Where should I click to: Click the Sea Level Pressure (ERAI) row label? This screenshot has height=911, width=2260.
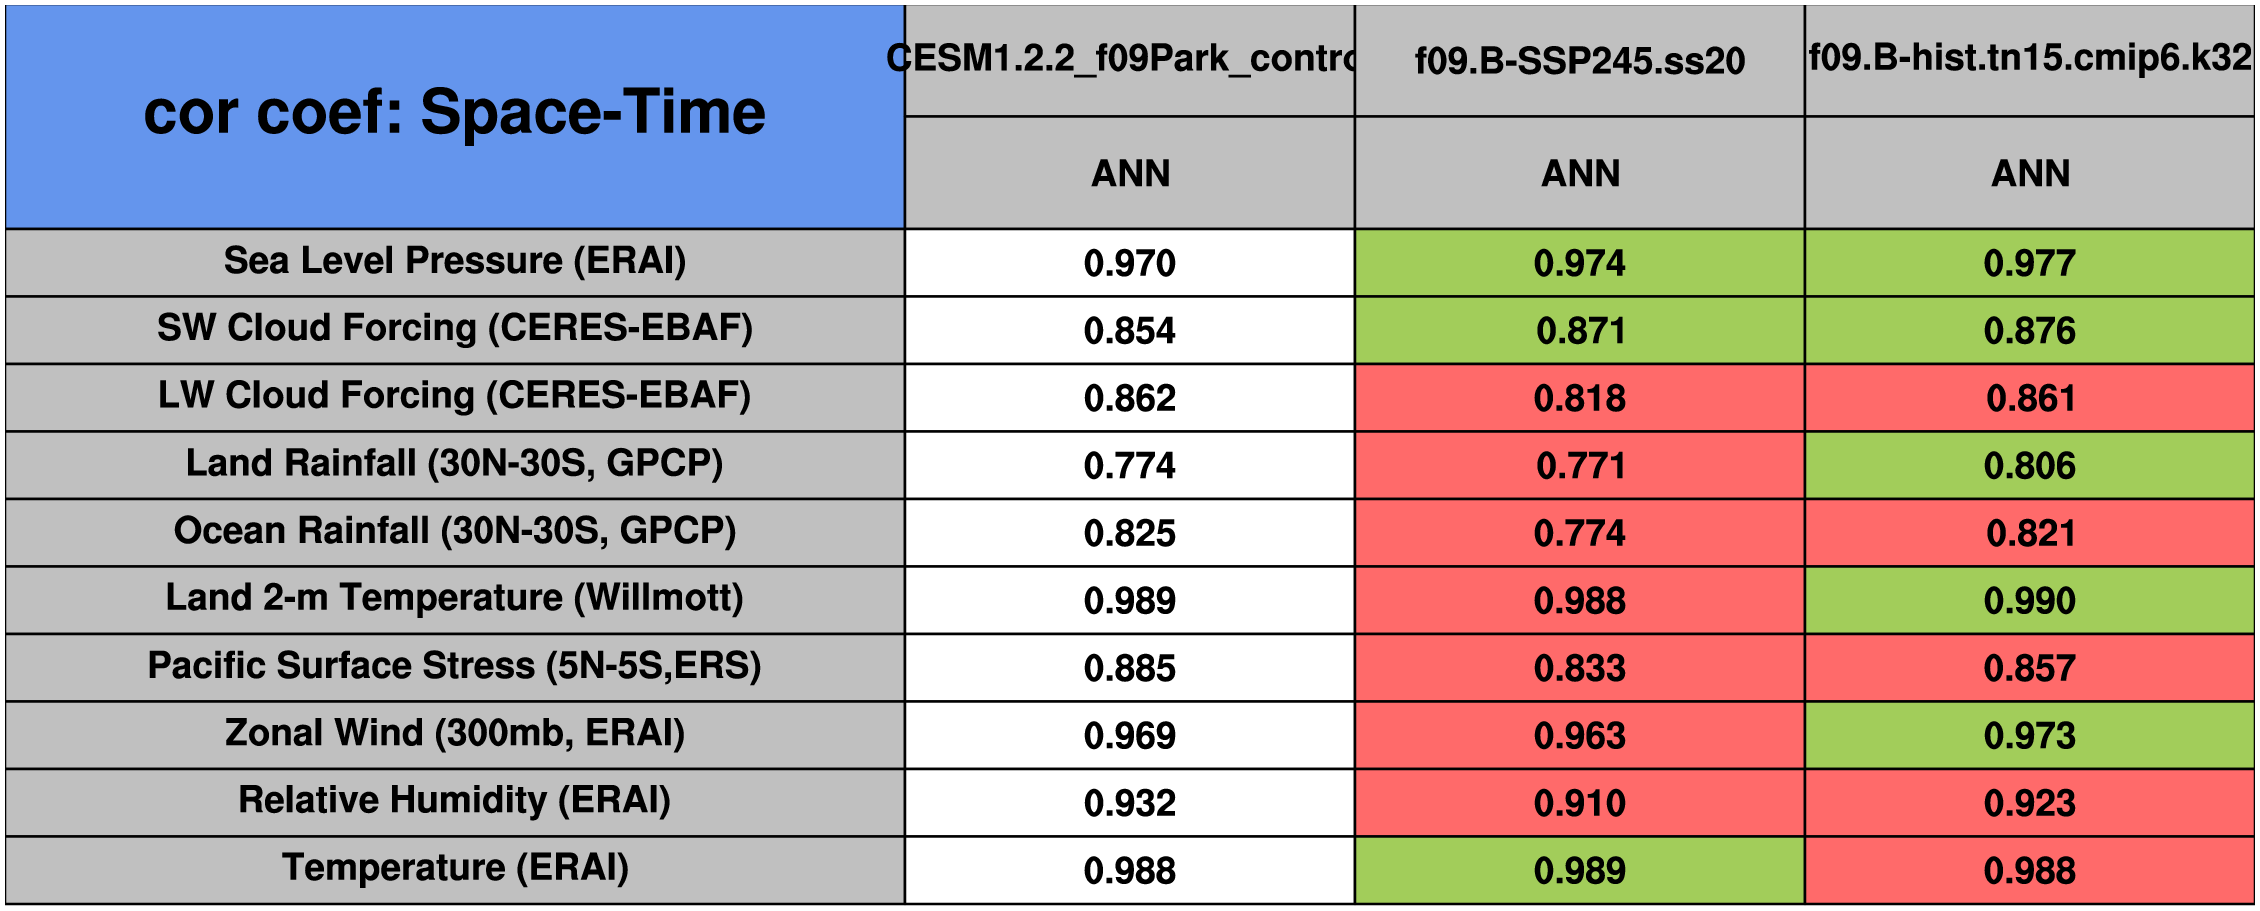455,261
